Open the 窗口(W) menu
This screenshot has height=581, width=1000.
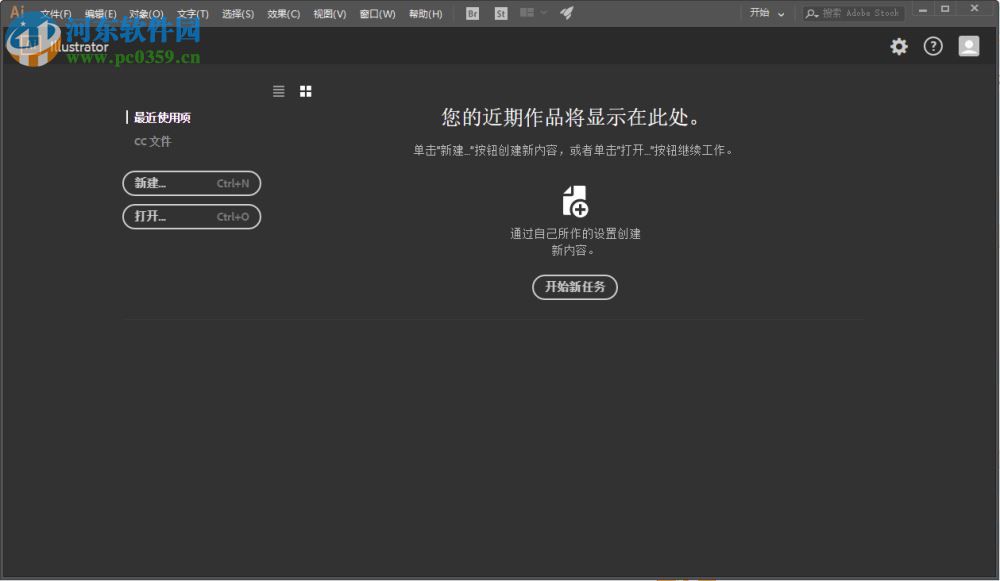point(377,13)
